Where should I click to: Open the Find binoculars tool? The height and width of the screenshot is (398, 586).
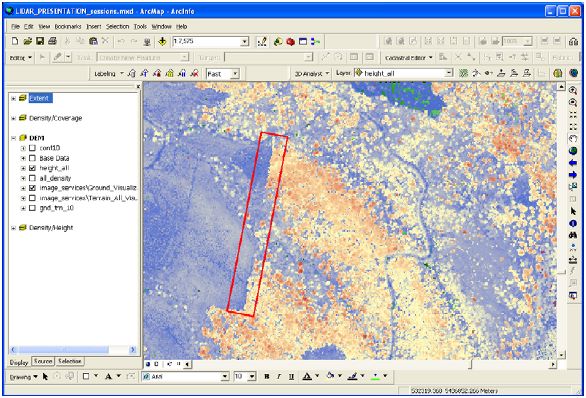pos(573,235)
